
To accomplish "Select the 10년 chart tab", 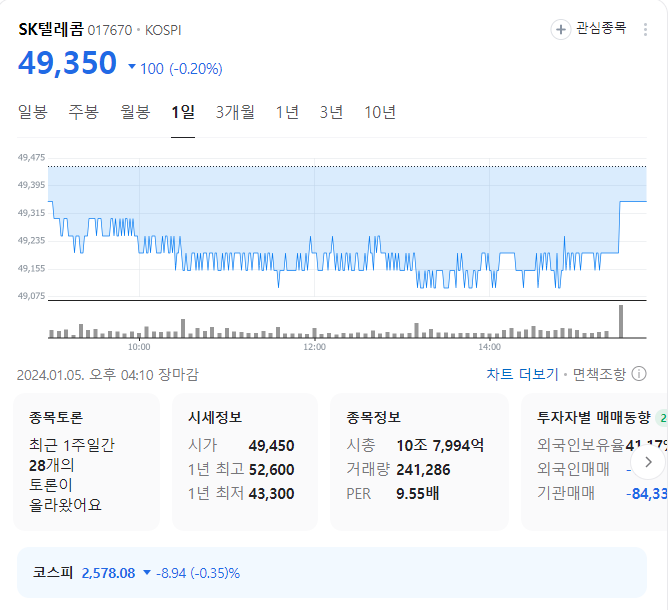I will click(x=380, y=112).
